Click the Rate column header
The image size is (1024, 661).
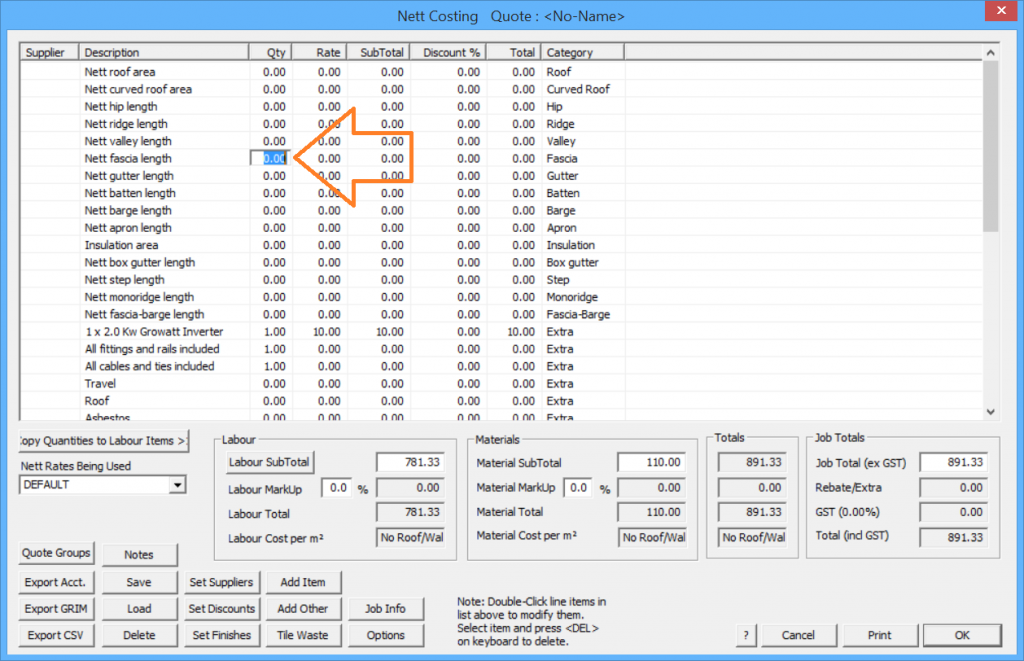click(x=319, y=52)
